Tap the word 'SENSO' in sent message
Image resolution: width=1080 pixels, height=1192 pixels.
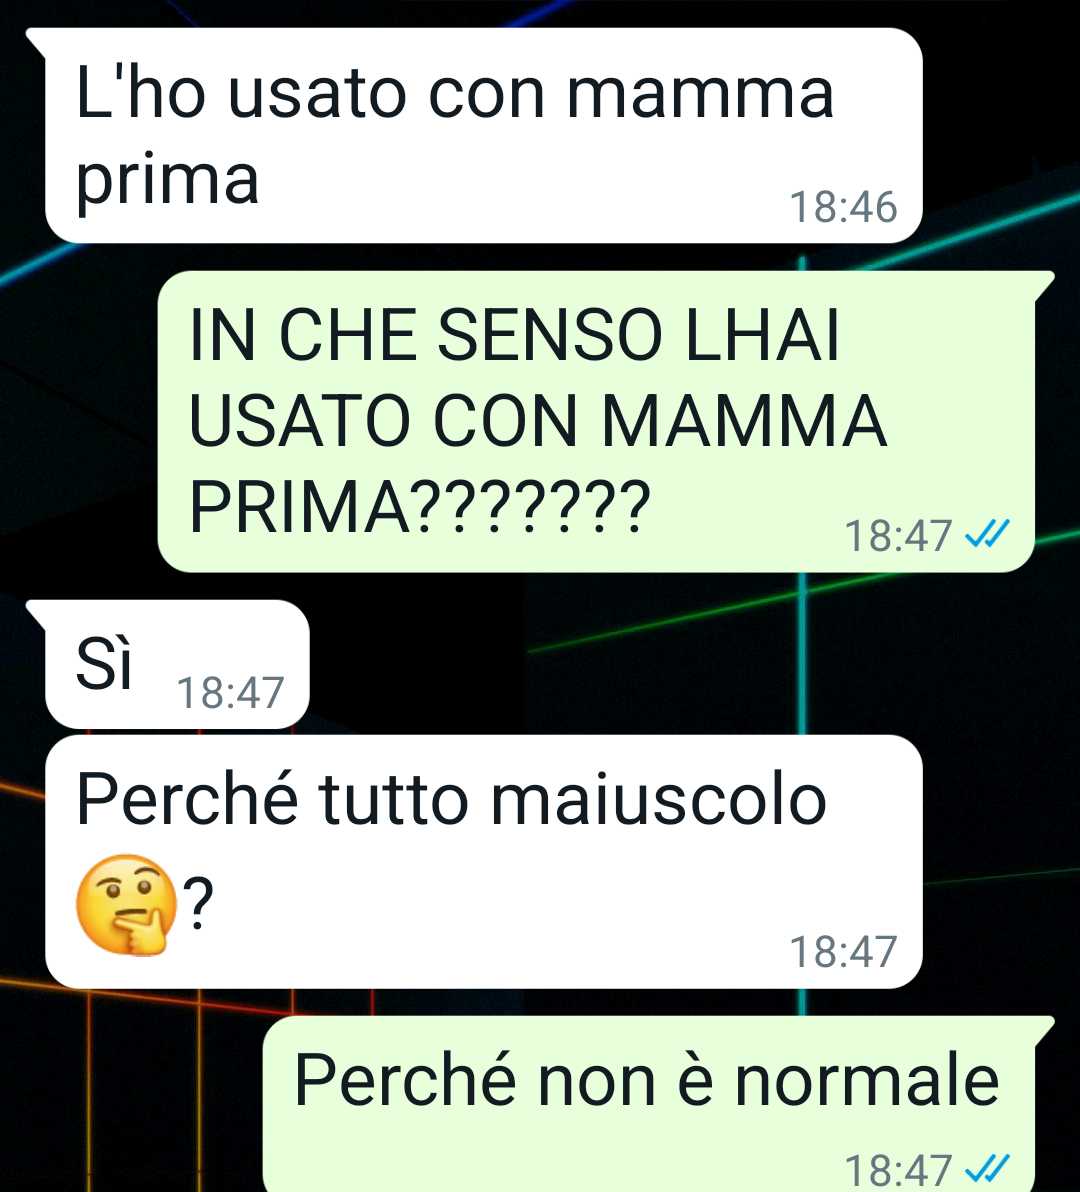[x=550, y=335]
